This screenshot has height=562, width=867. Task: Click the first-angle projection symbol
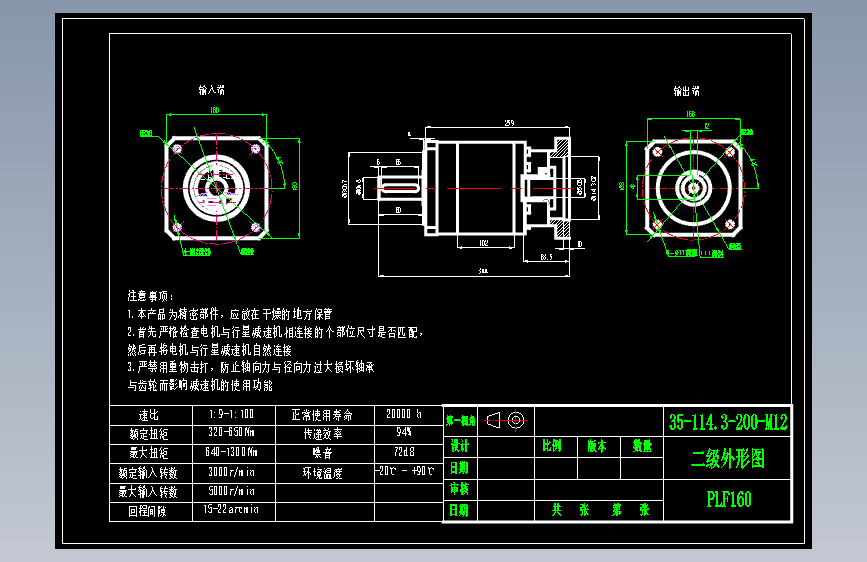[506, 420]
